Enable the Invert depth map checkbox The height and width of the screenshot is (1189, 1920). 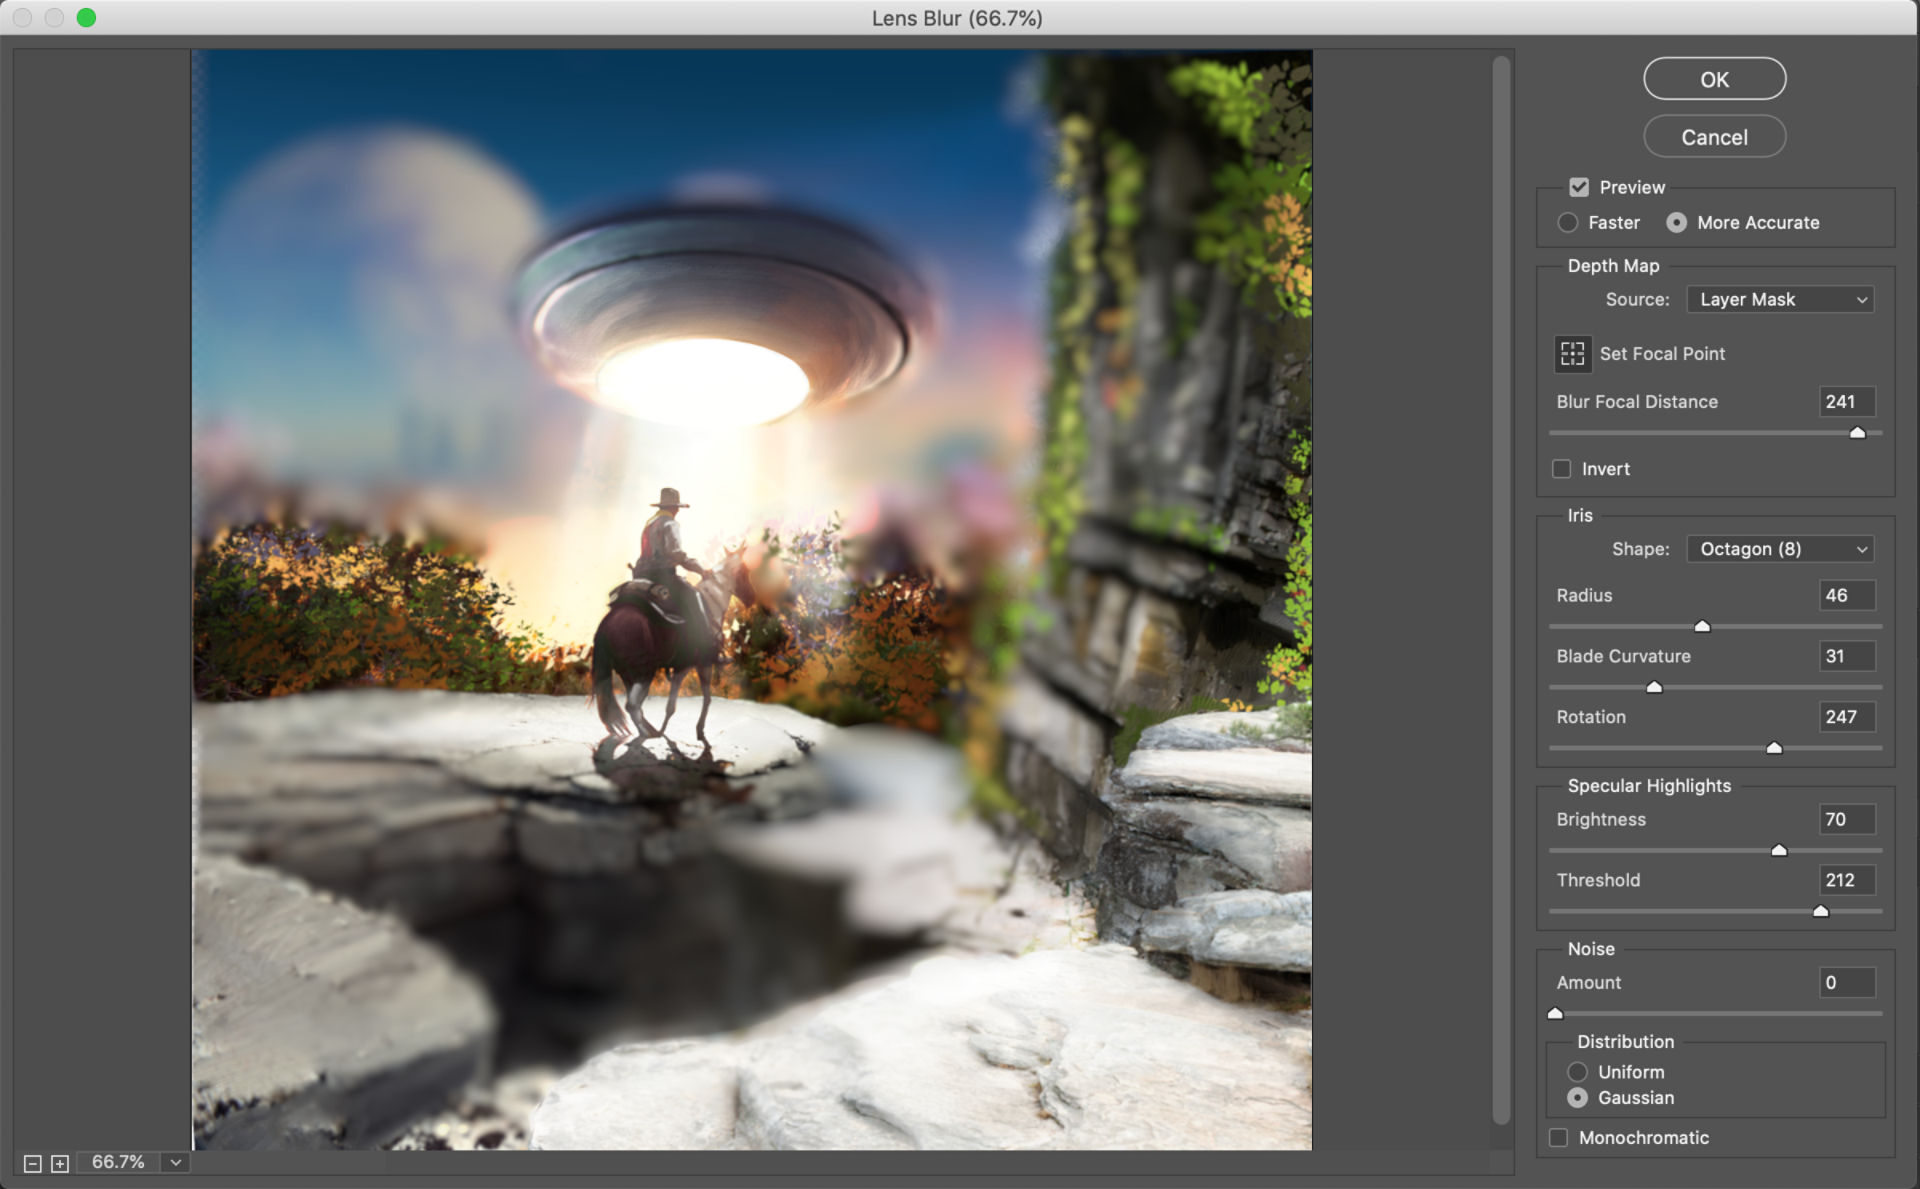(1559, 468)
